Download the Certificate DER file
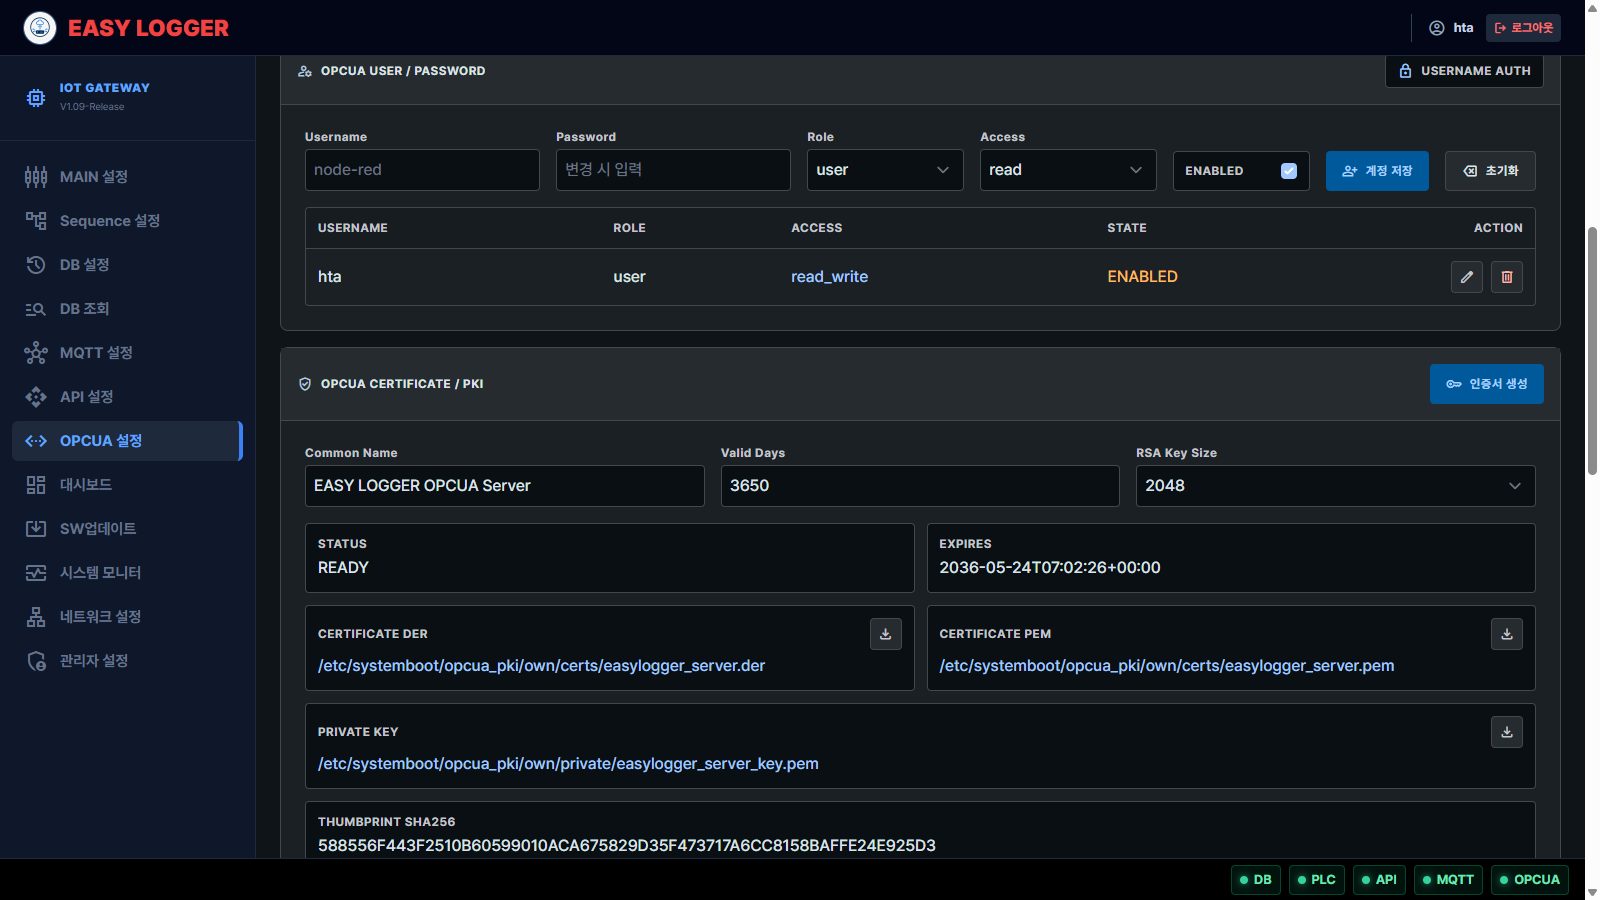Viewport: 1600px width, 900px height. click(x=886, y=634)
